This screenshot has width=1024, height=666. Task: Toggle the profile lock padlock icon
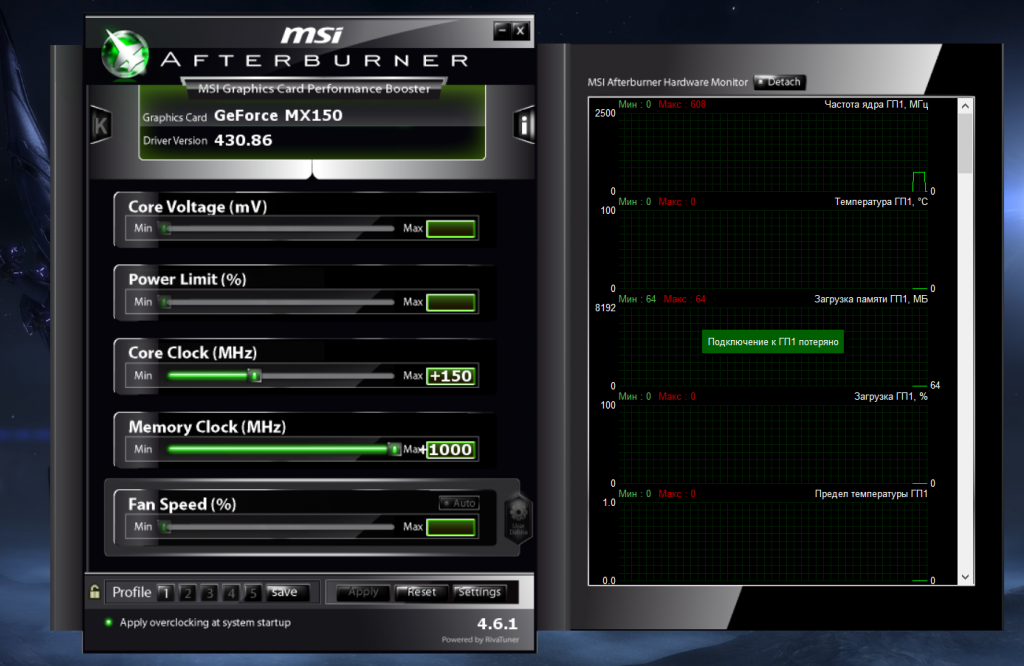pyautogui.click(x=94, y=592)
